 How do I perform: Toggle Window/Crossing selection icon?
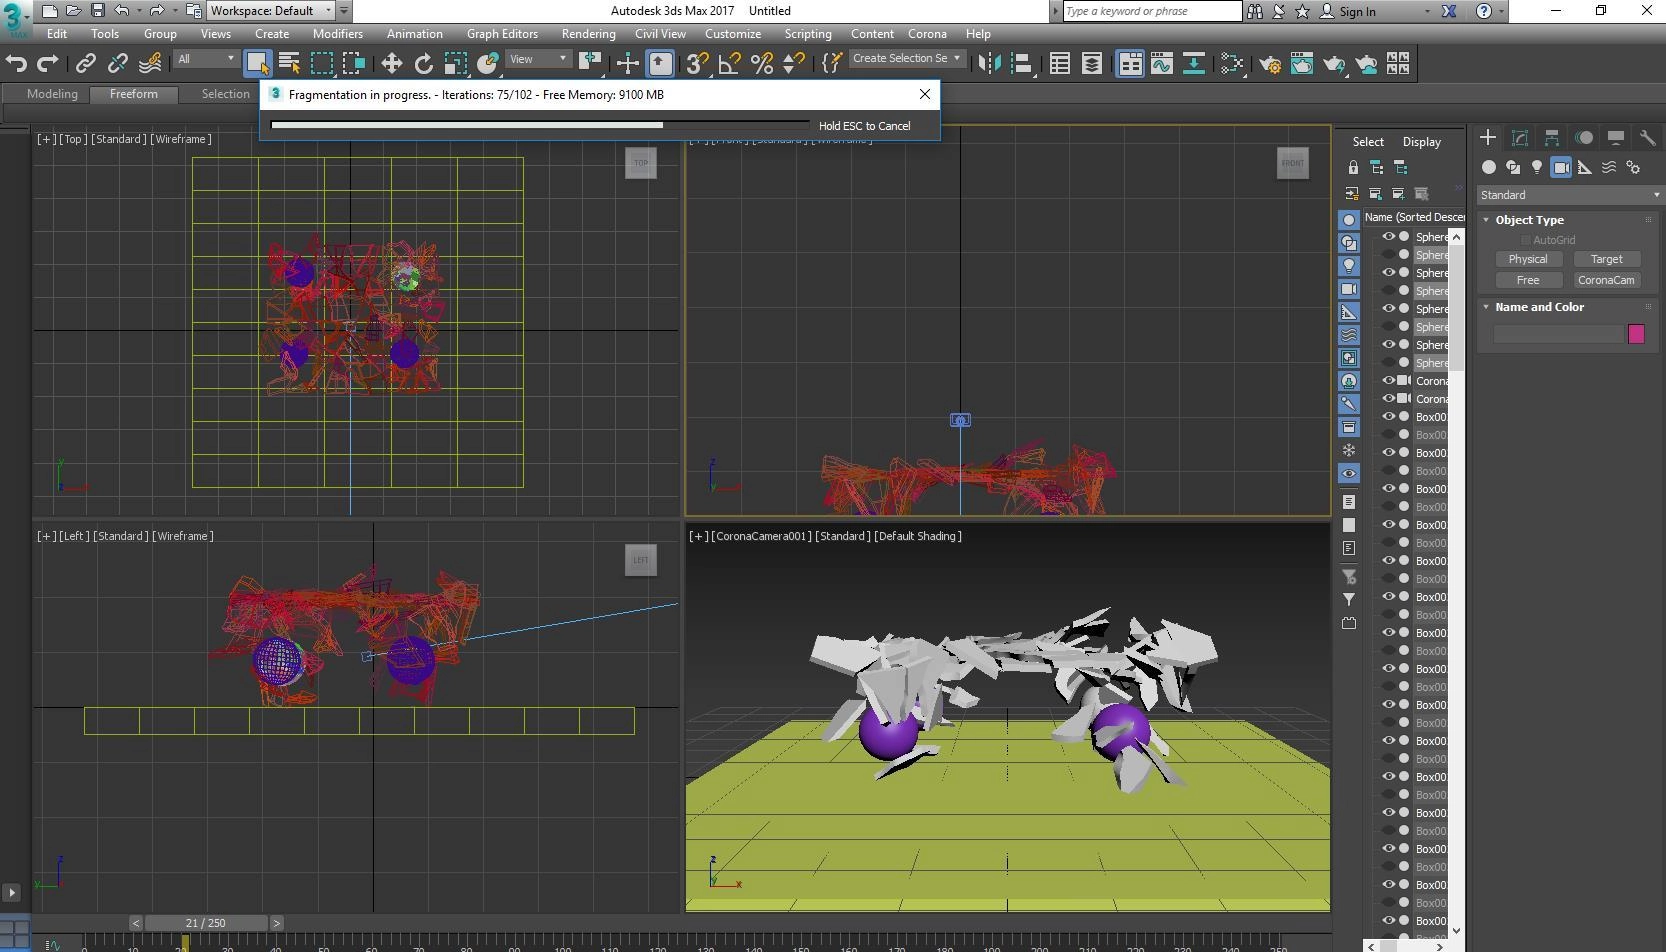click(x=354, y=63)
